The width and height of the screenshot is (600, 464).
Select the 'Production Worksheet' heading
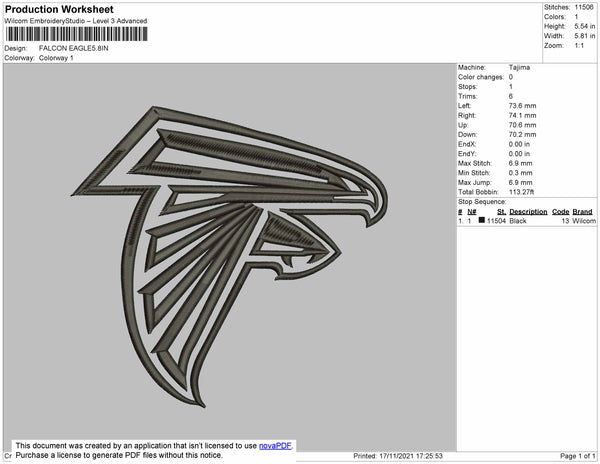pos(59,9)
